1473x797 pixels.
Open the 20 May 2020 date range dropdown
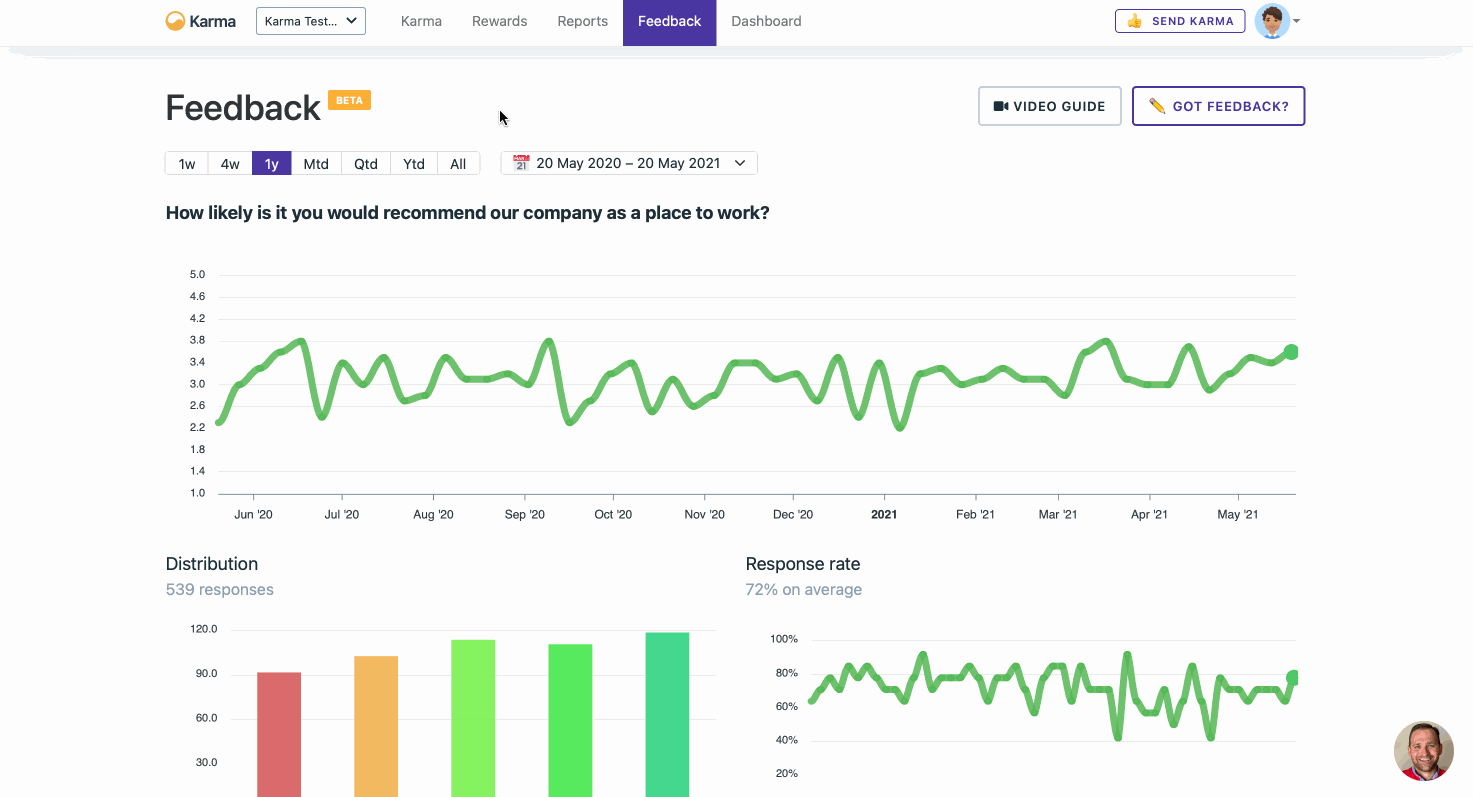(x=629, y=163)
